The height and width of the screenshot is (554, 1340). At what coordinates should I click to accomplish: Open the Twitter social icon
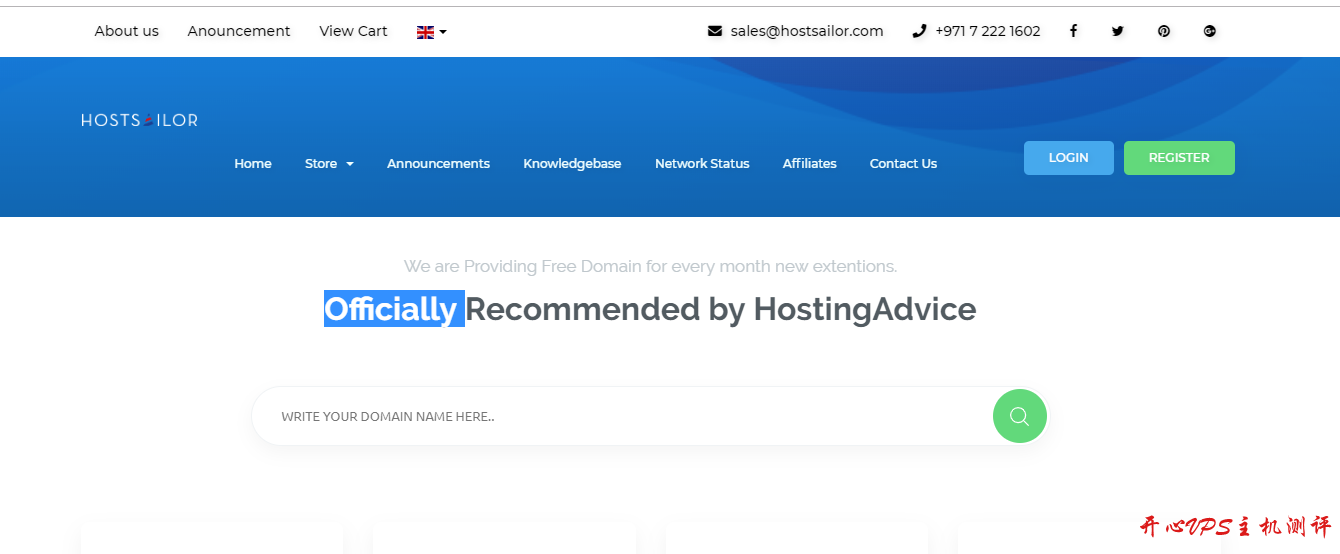pyautogui.click(x=1118, y=31)
